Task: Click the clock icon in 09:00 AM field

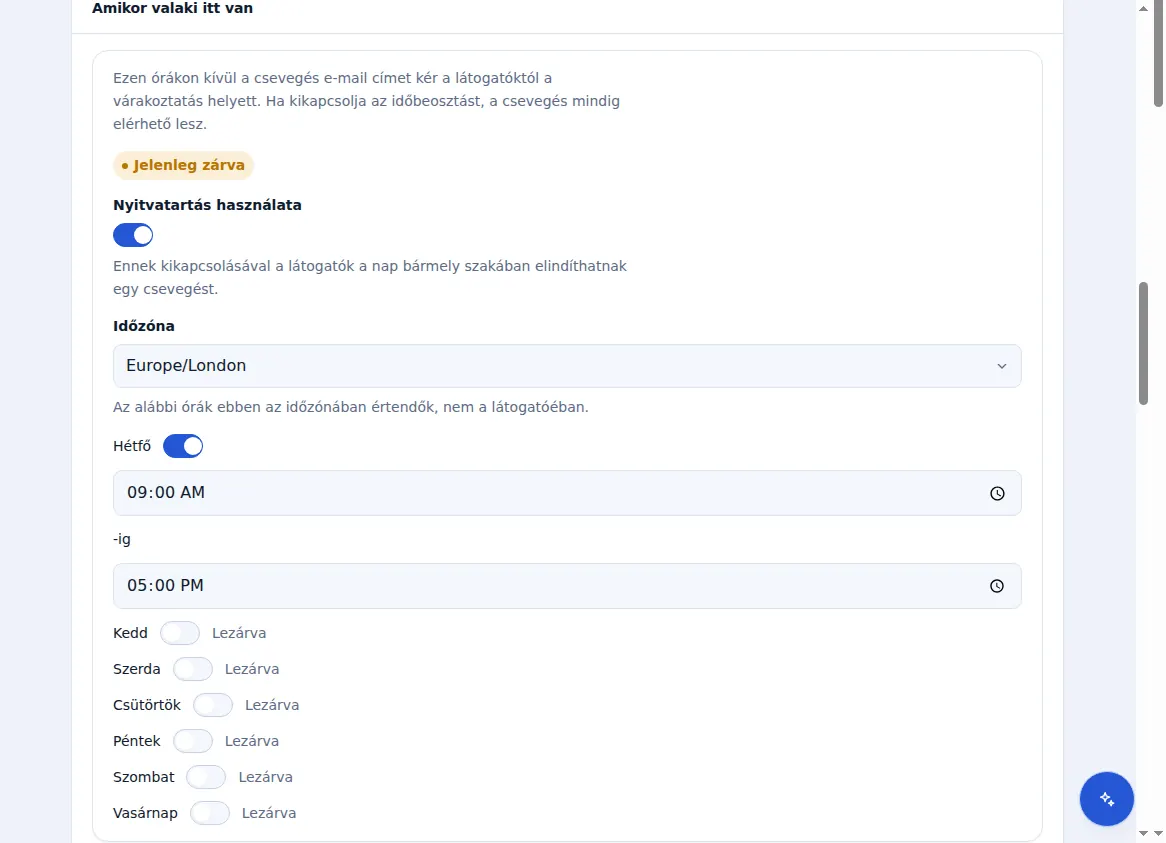Action: coord(996,494)
